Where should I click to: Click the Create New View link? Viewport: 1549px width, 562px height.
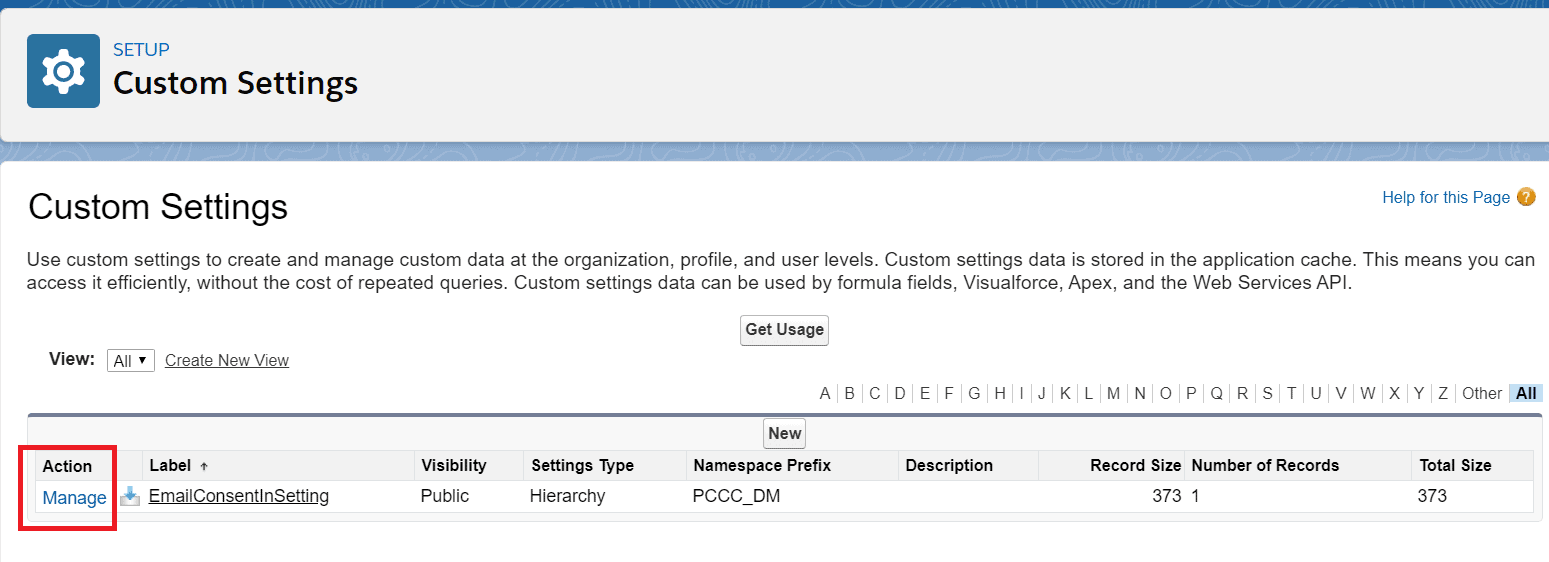[x=227, y=361]
